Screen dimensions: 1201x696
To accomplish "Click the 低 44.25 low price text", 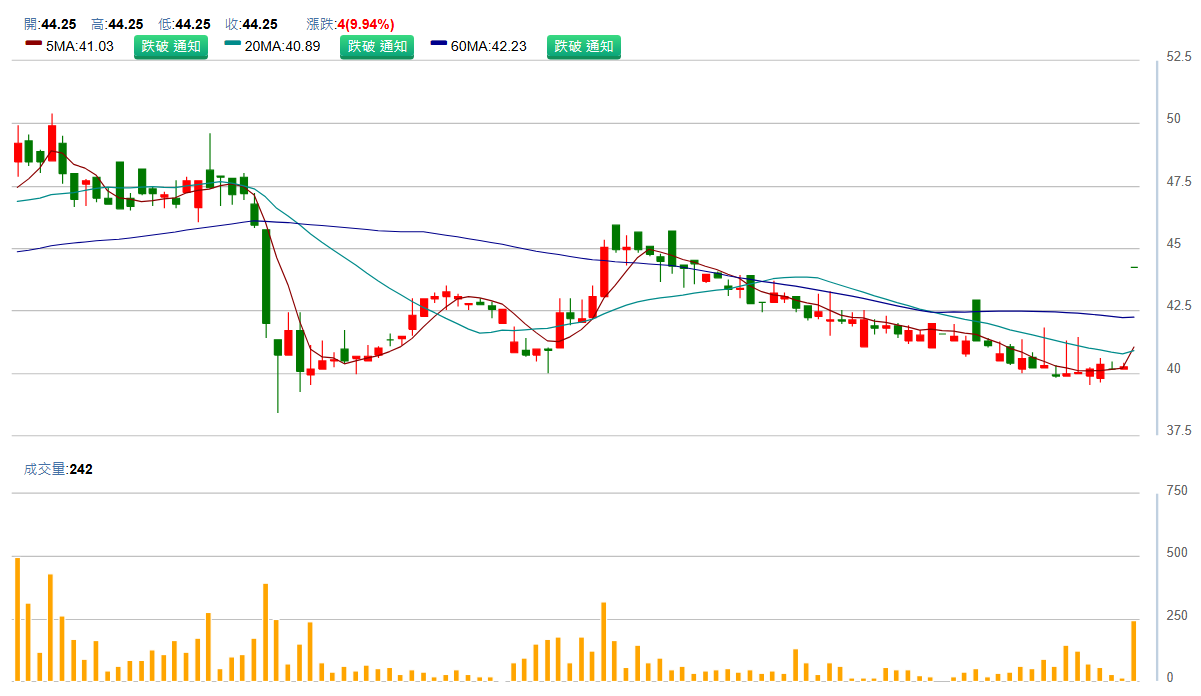I will (x=184, y=24).
